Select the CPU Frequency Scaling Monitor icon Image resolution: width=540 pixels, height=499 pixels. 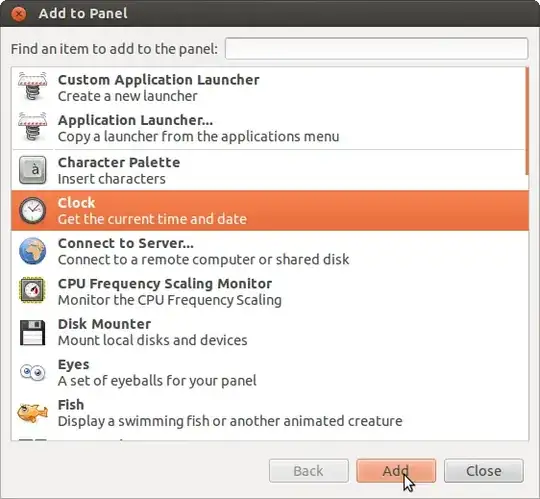click(32, 290)
